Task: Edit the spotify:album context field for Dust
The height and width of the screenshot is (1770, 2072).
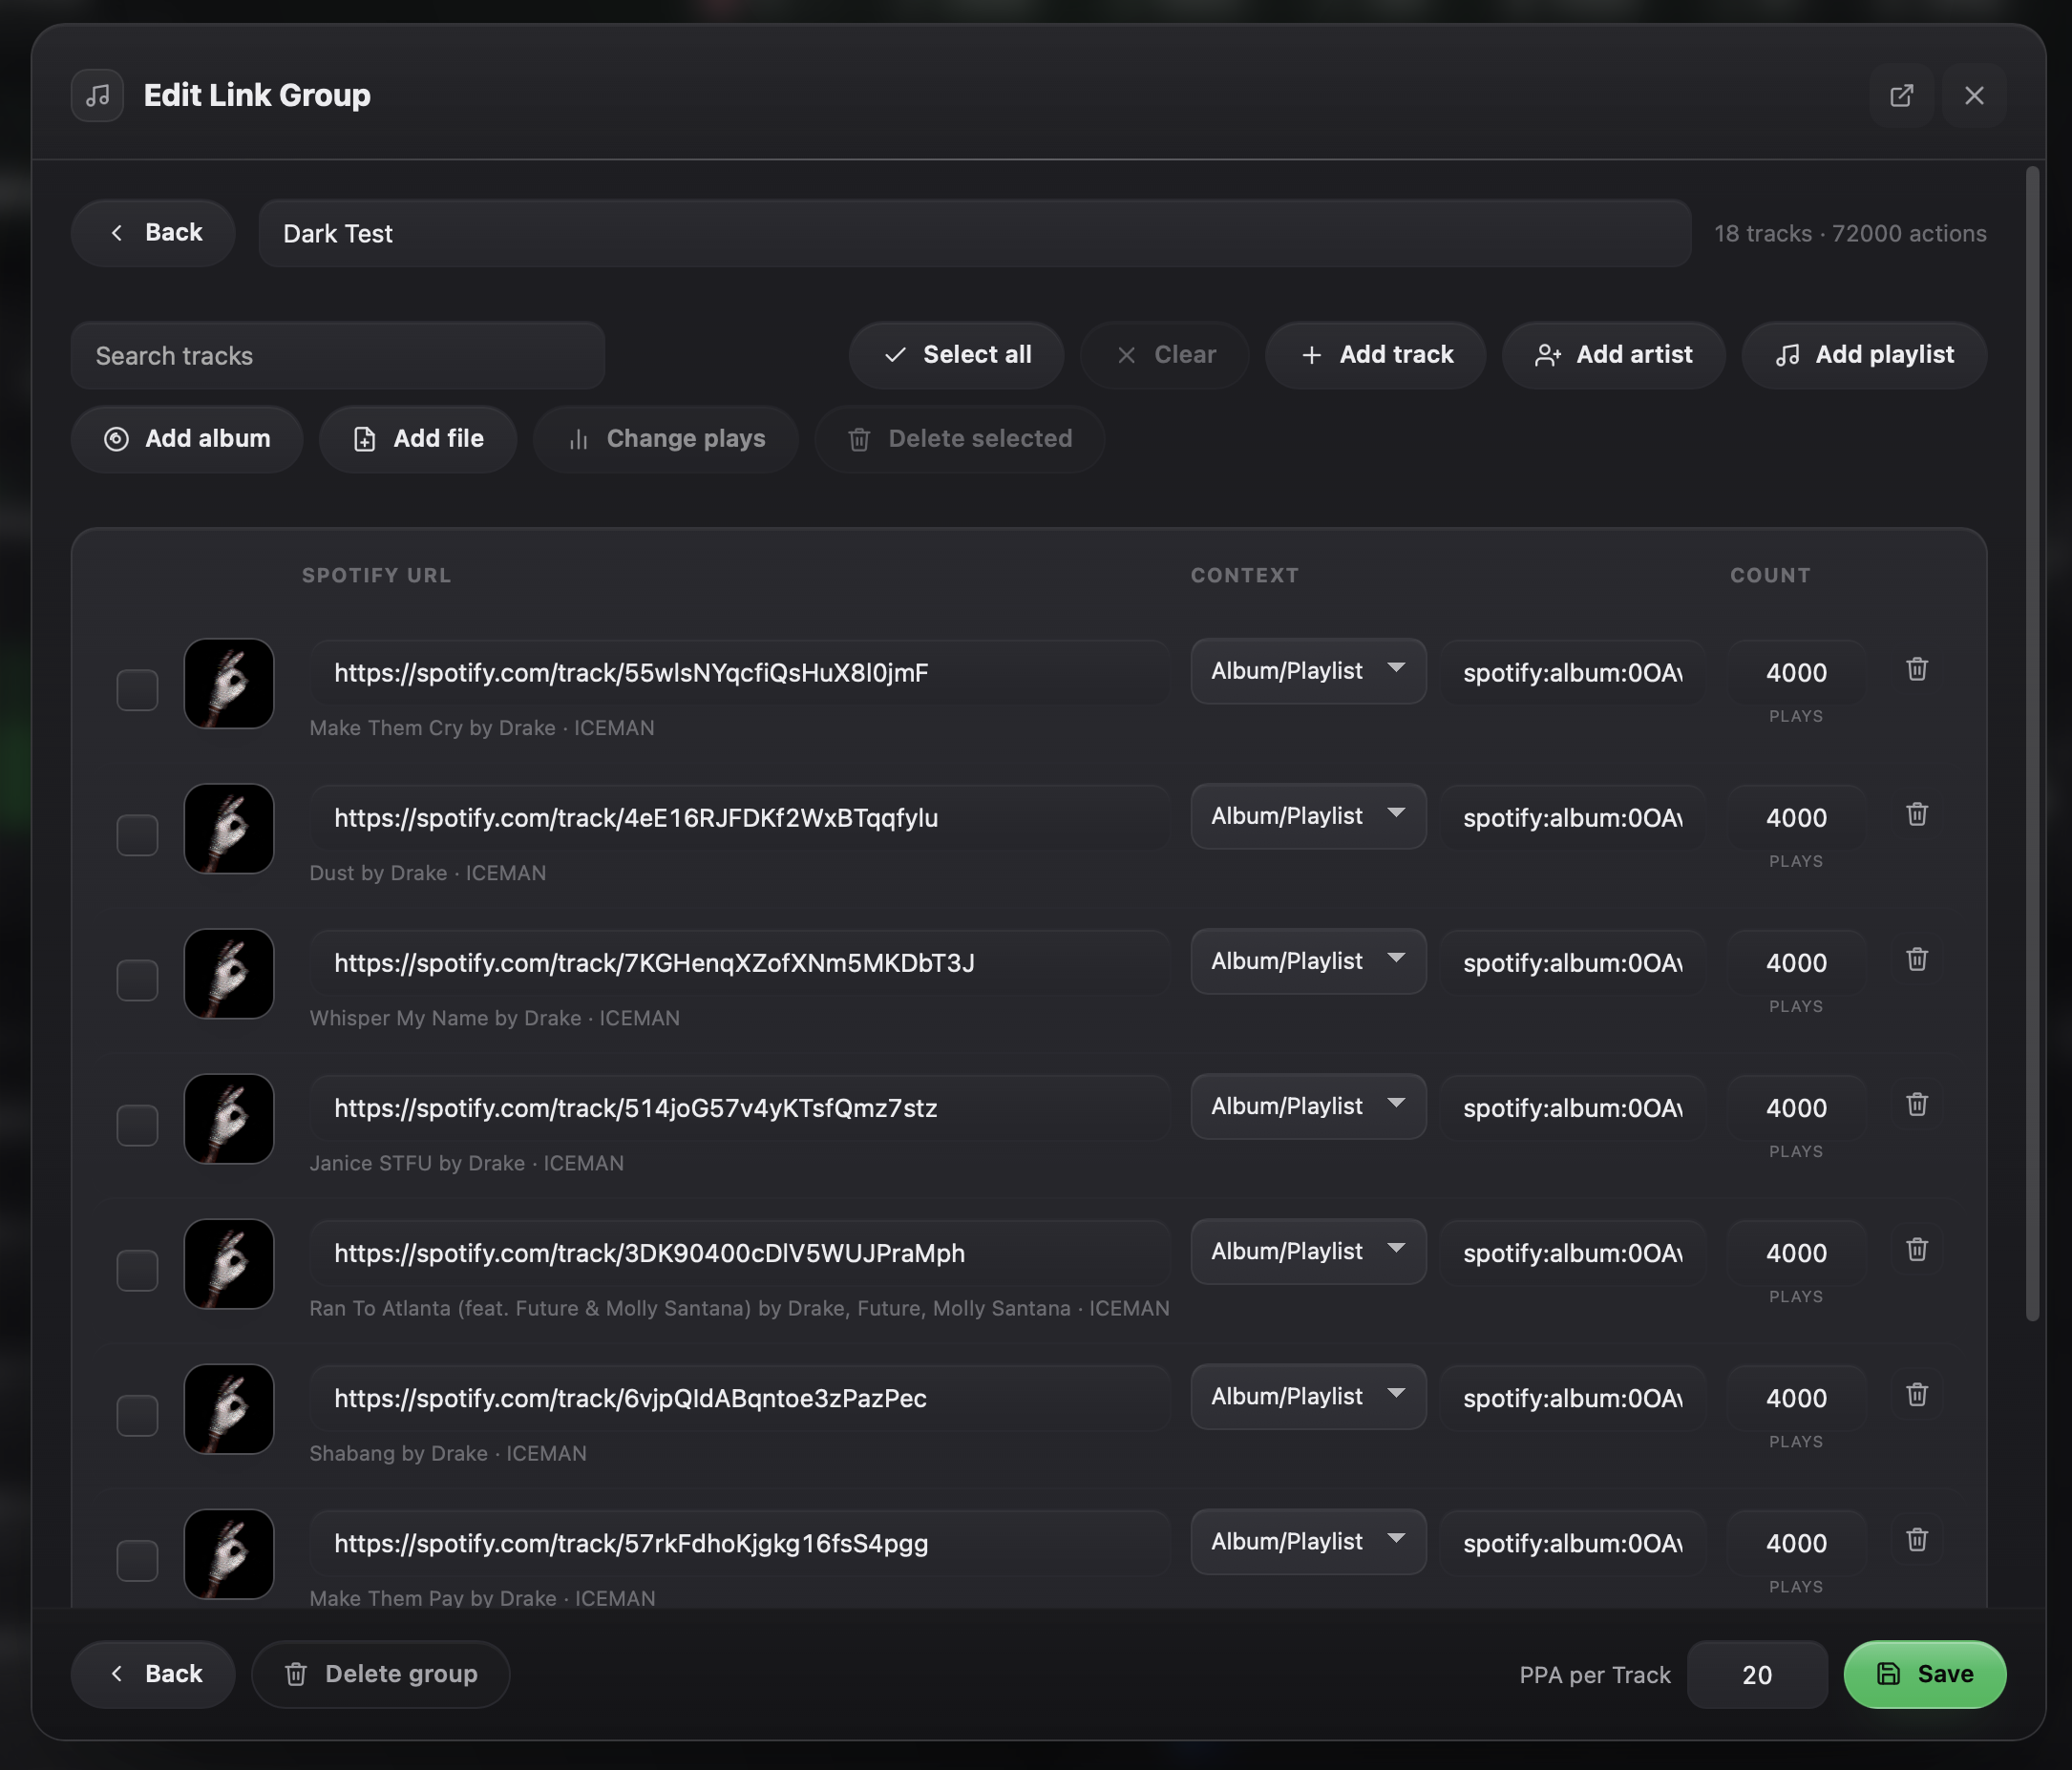Action: coord(1573,817)
